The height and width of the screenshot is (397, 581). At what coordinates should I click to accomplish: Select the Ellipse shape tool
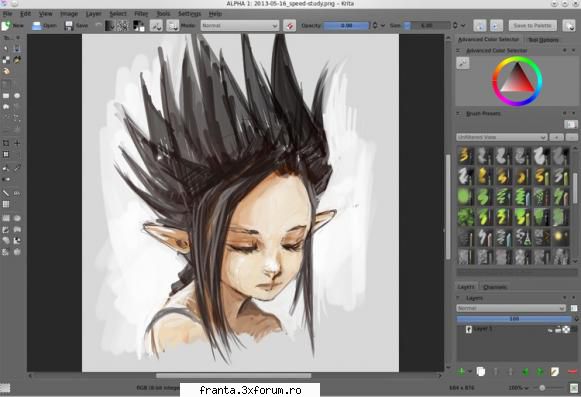coord(17,96)
